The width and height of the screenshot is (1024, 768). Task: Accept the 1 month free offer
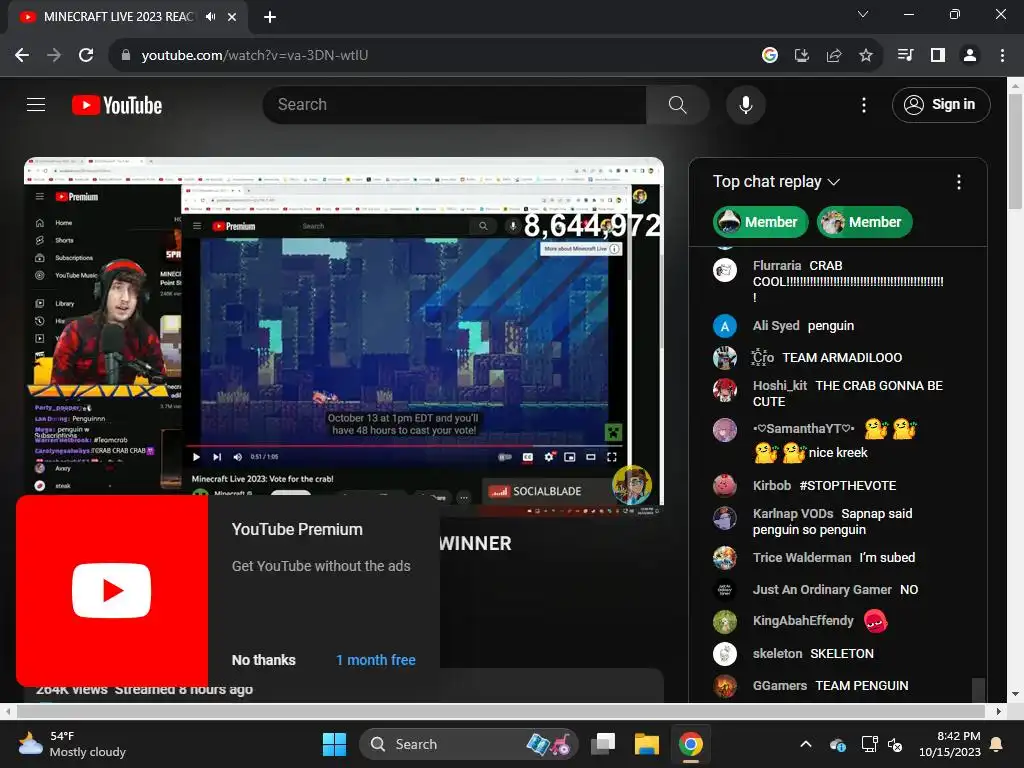(376, 660)
